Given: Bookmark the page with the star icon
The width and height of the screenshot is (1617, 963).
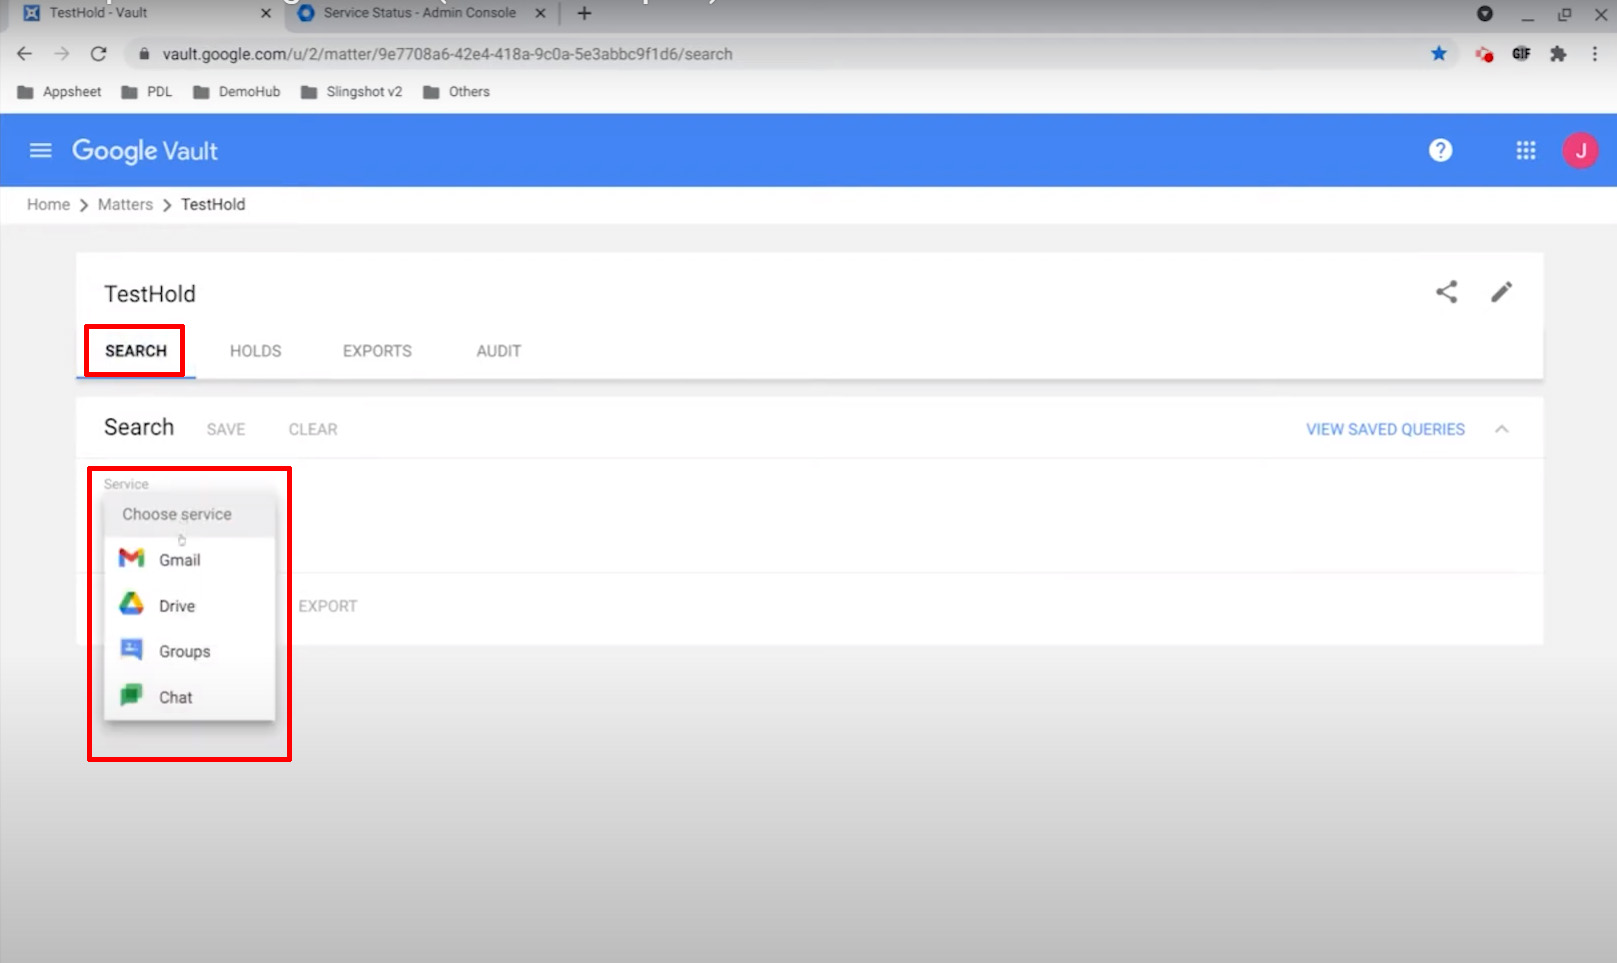Looking at the screenshot, I should point(1439,54).
